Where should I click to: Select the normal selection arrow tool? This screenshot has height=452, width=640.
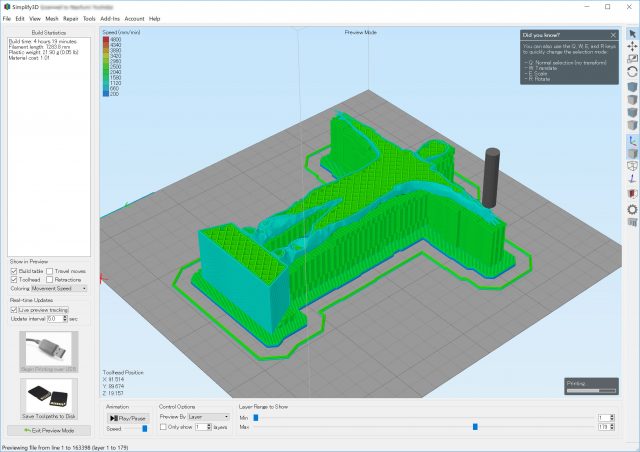(631, 35)
